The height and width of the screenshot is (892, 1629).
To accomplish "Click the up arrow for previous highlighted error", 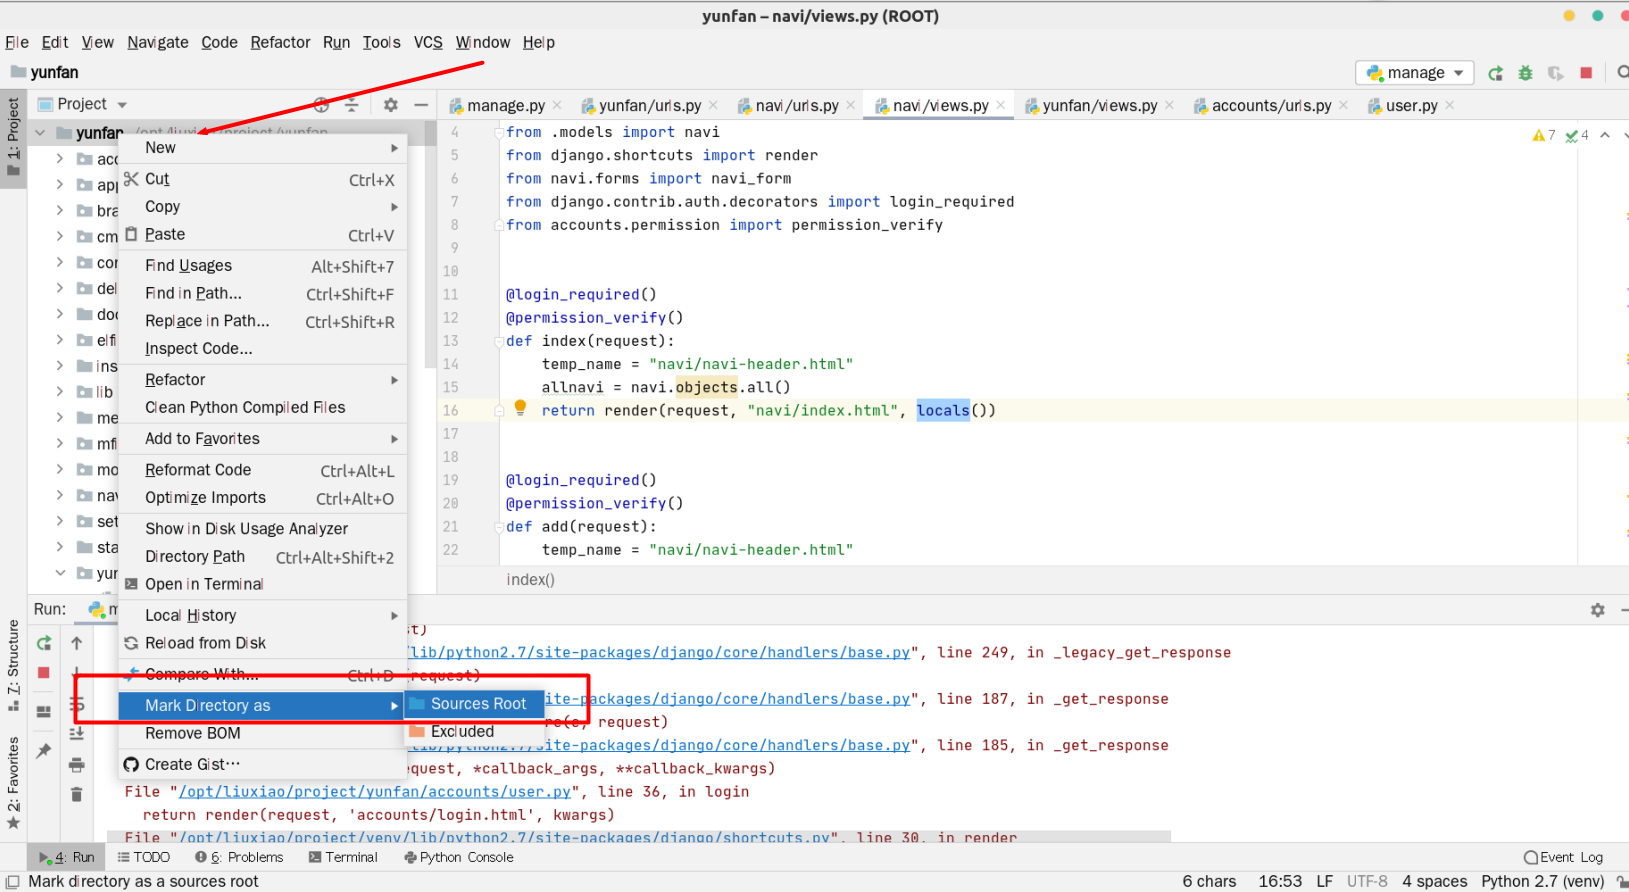I will click(x=1605, y=135).
